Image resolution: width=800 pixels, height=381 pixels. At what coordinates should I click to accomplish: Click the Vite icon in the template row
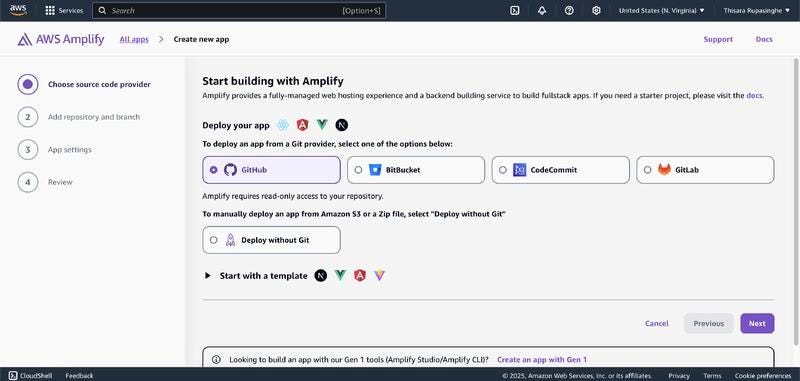[379, 275]
